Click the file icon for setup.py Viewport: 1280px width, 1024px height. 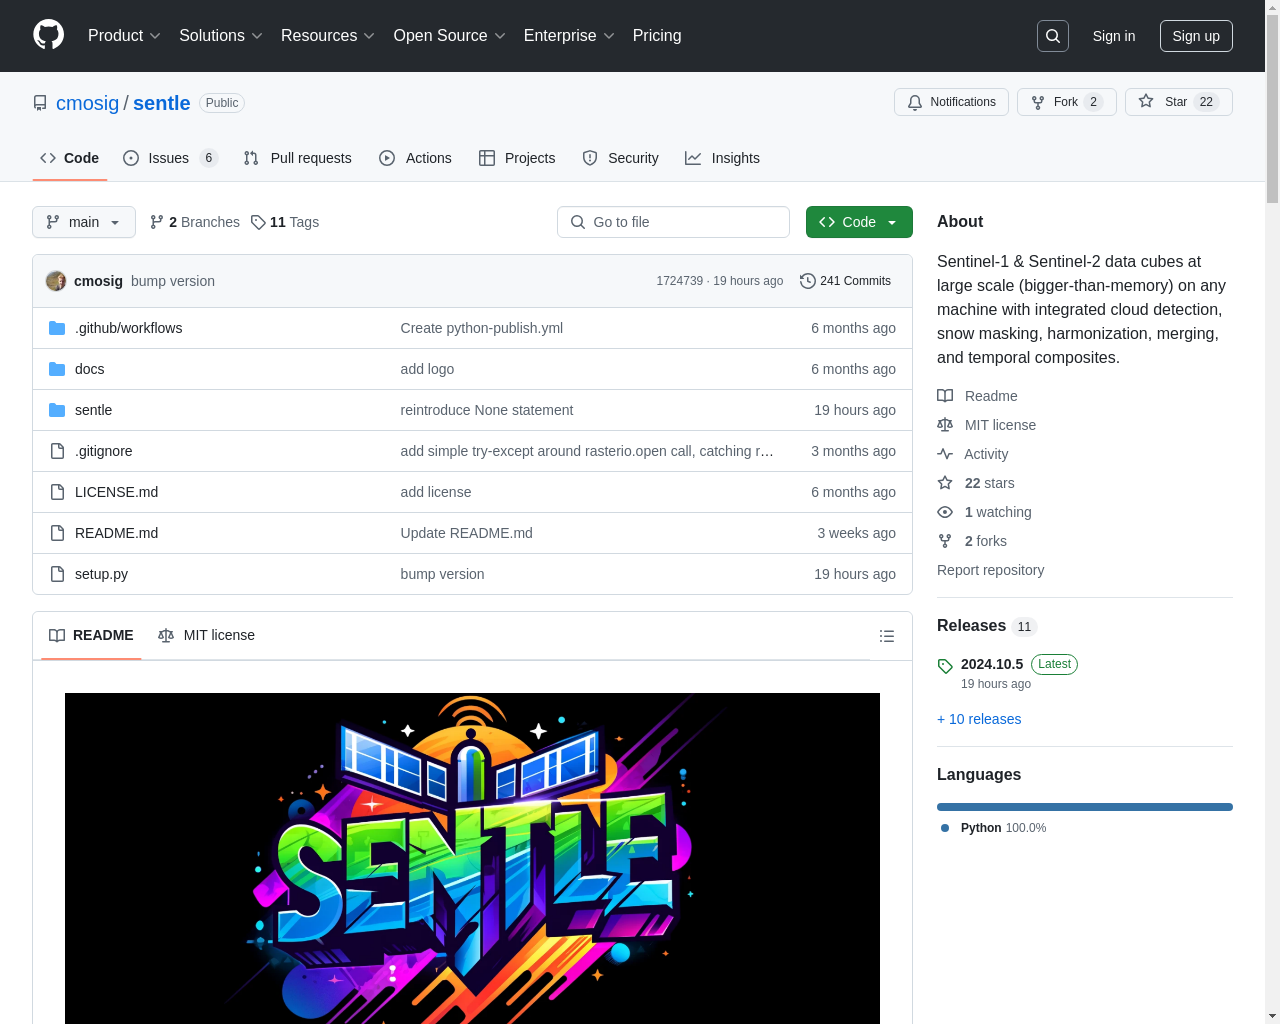(x=57, y=574)
